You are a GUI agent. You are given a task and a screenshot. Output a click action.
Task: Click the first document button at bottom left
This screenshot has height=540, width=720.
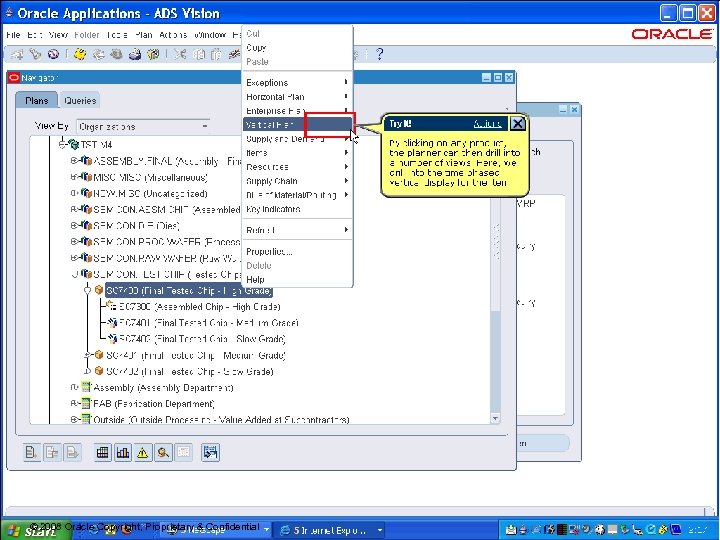pos(32,453)
